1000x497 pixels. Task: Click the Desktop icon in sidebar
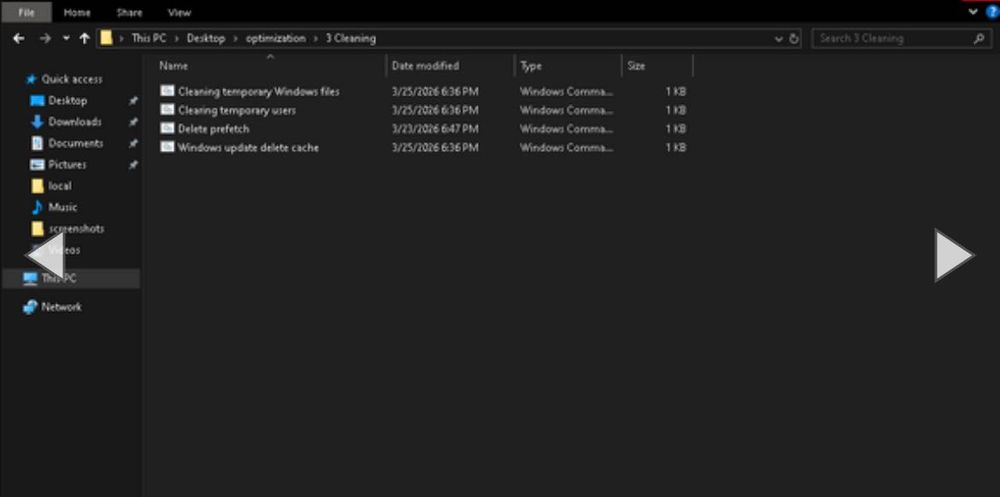38,100
